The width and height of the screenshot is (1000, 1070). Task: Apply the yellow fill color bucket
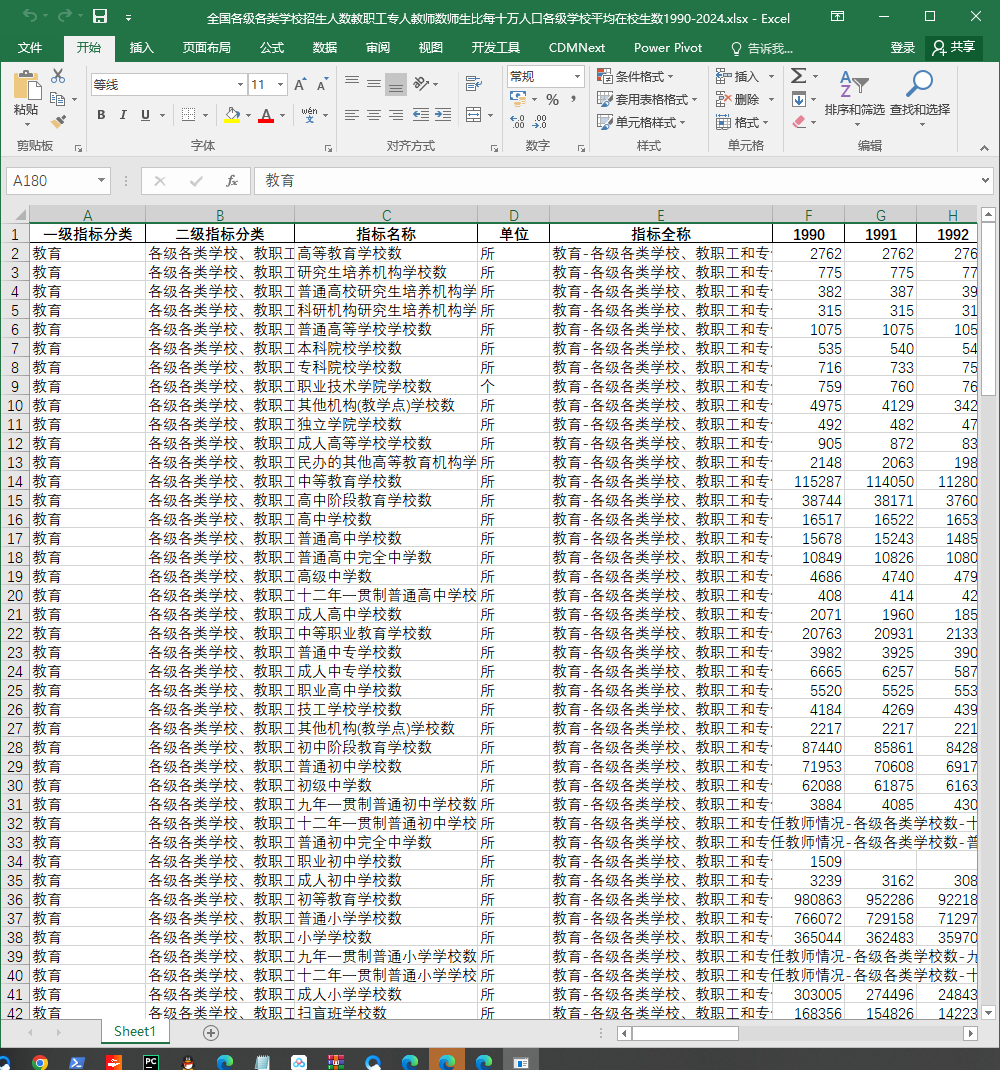[x=232, y=115]
